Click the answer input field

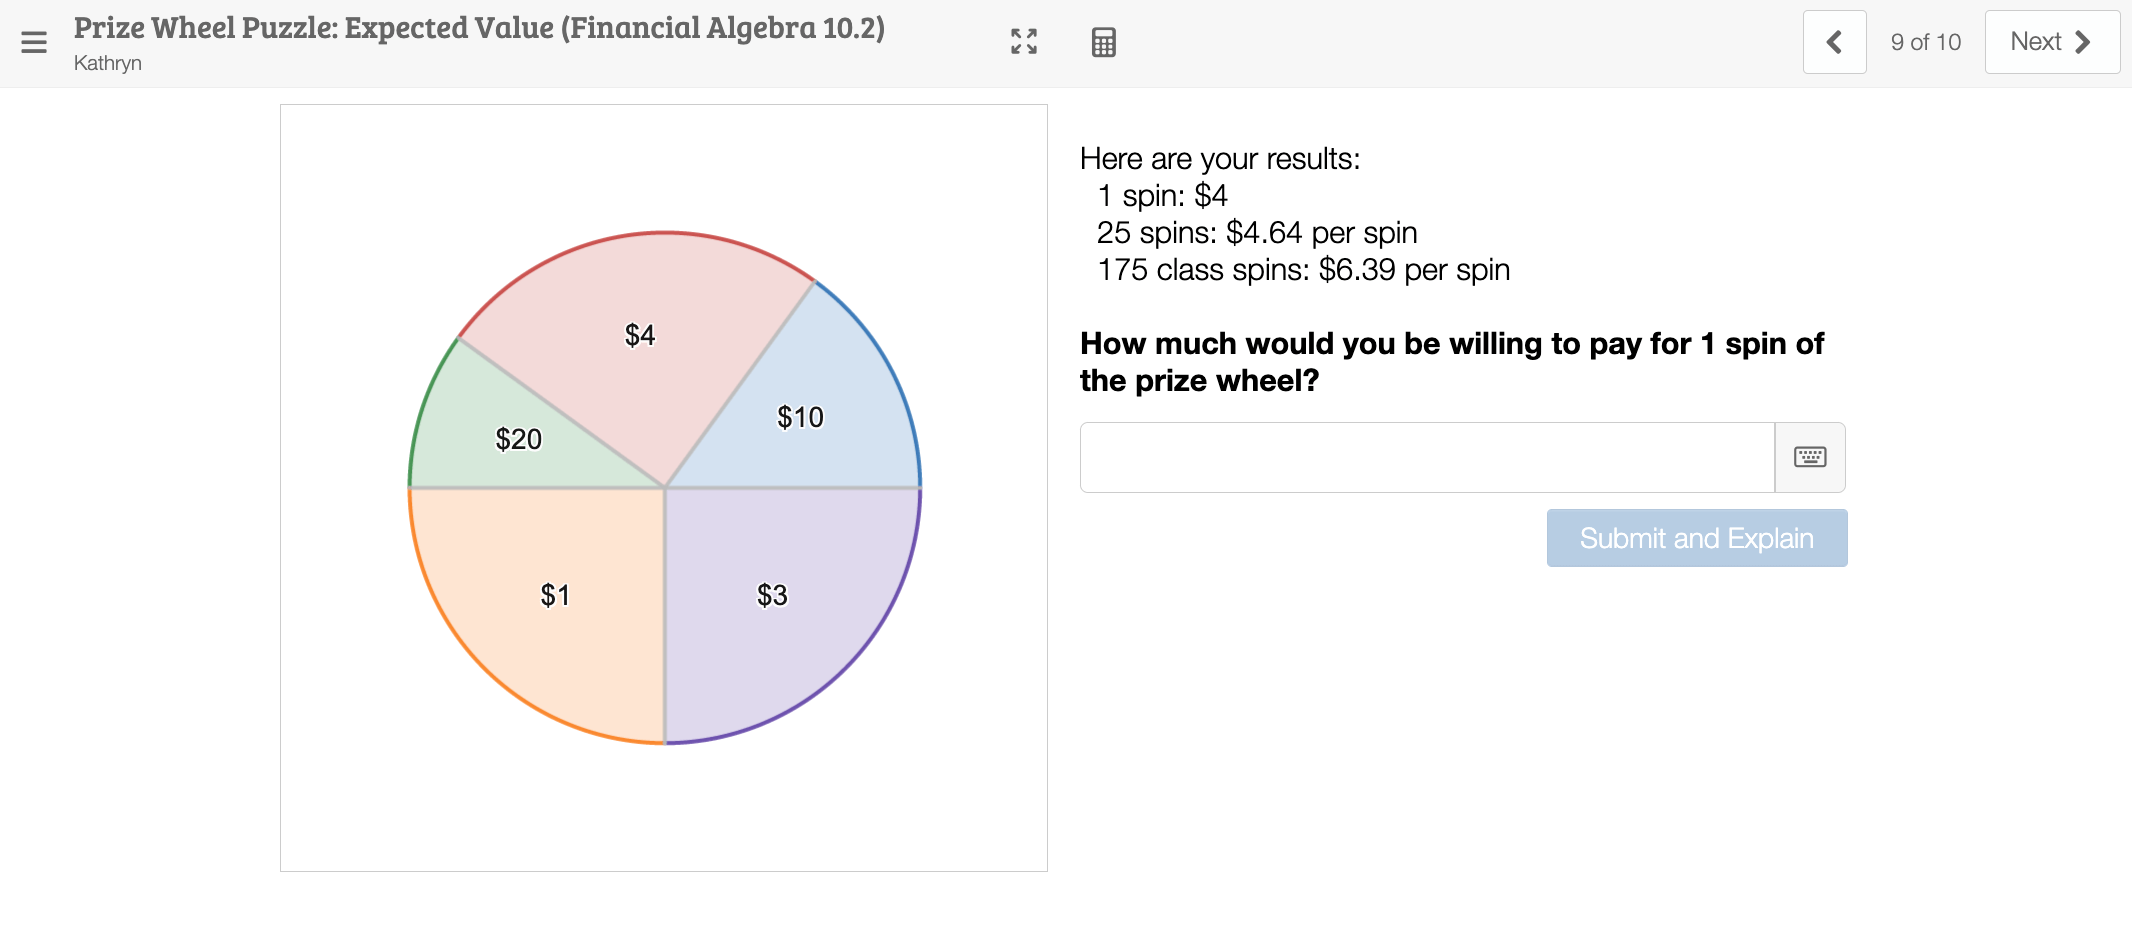pos(1427,457)
